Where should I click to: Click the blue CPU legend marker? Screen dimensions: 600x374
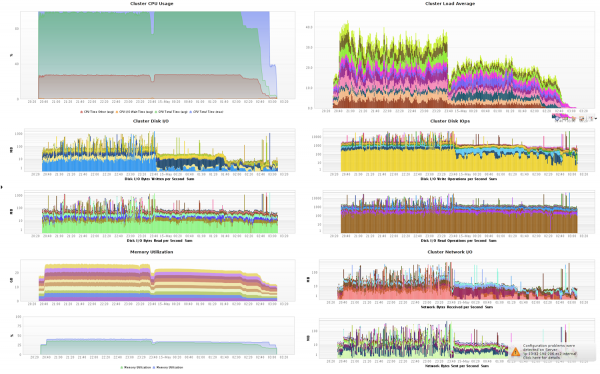[191, 112]
